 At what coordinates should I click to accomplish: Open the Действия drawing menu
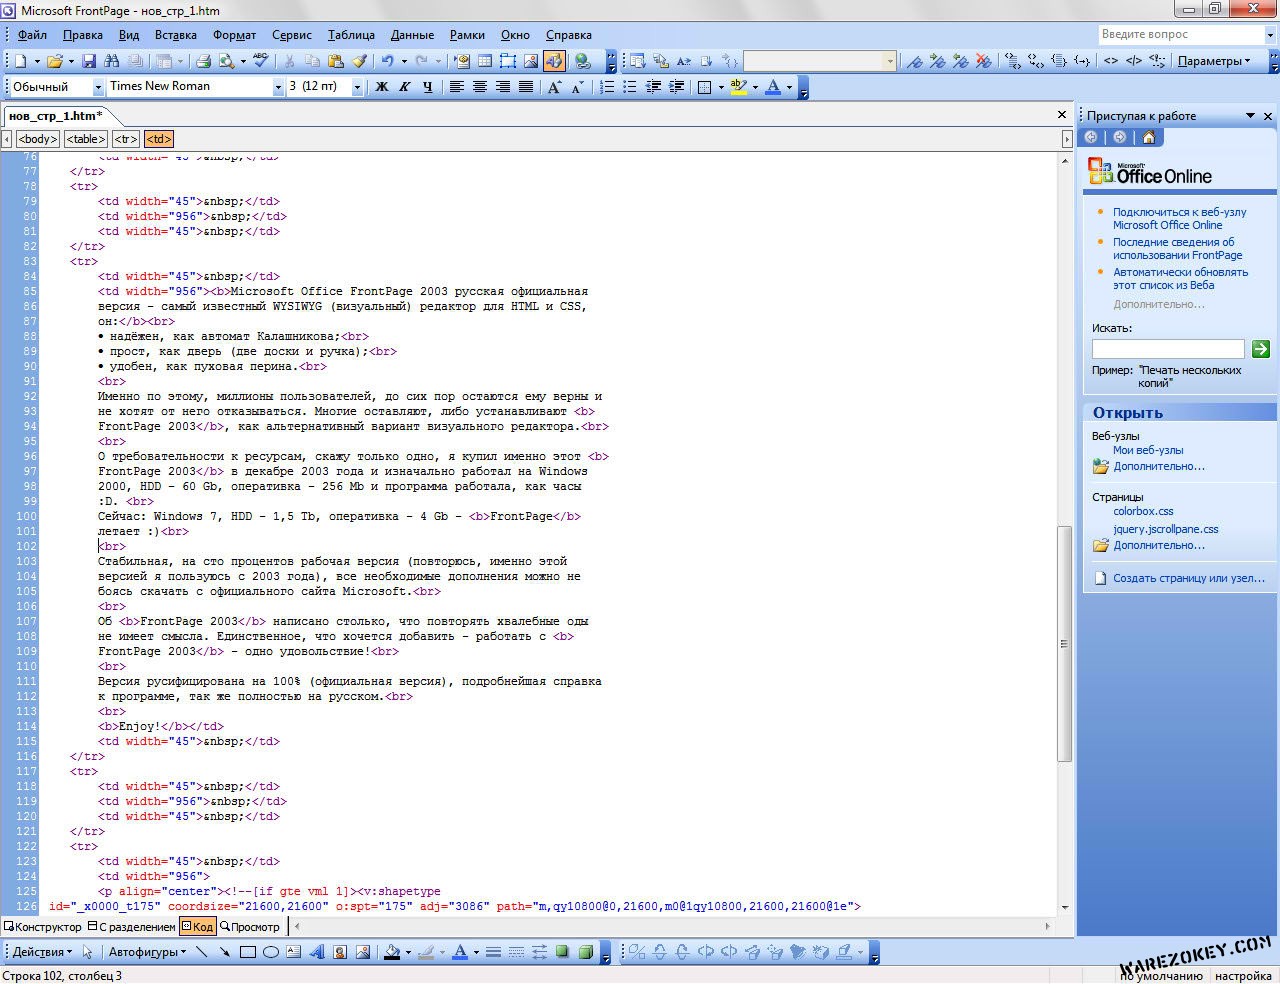point(42,952)
